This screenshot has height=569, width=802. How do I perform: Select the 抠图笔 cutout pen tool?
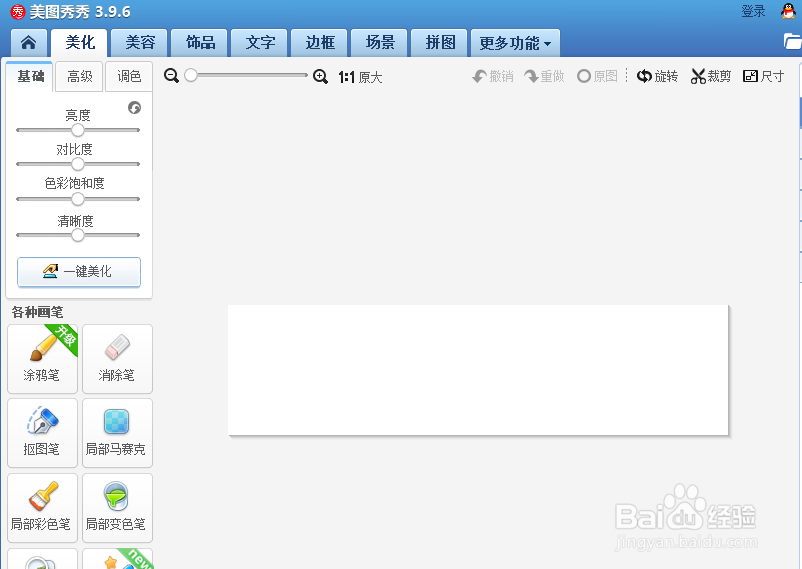(42, 433)
